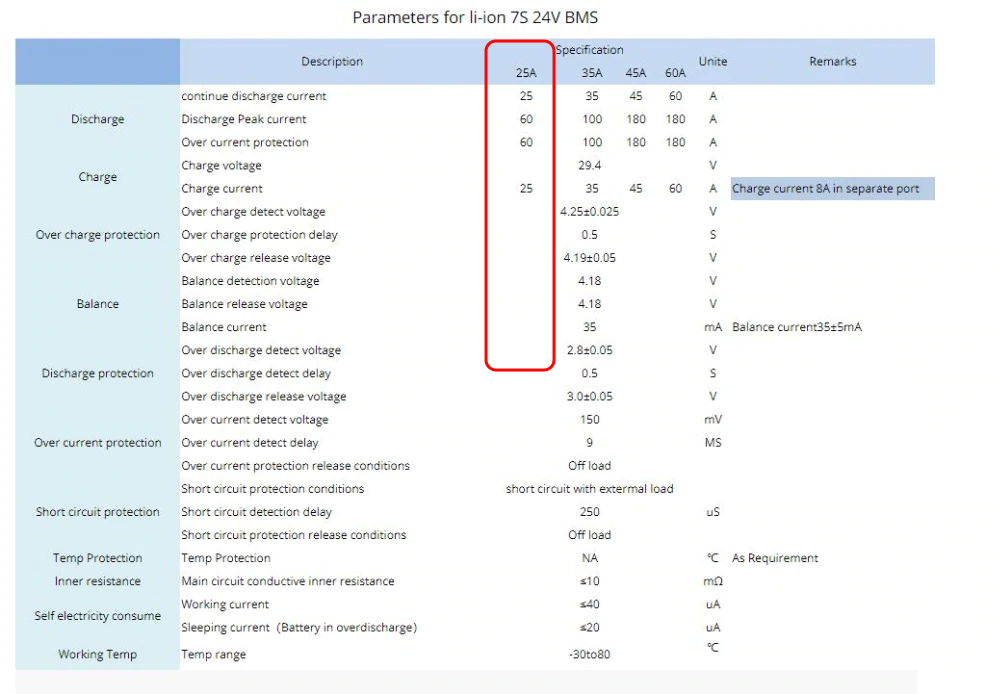Select the 'Description' column header
The width and height of the screenshot is (1000, 694).
pyautogui.click(x=332, y=61)
